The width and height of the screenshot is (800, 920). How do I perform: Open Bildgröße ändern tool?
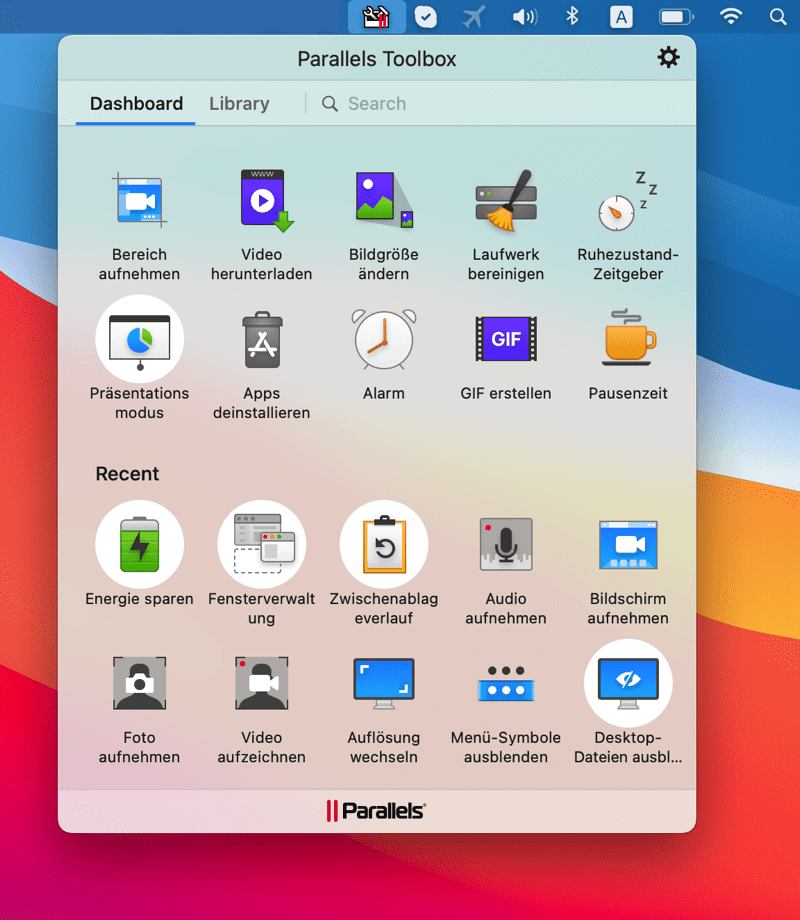point(384,200)
